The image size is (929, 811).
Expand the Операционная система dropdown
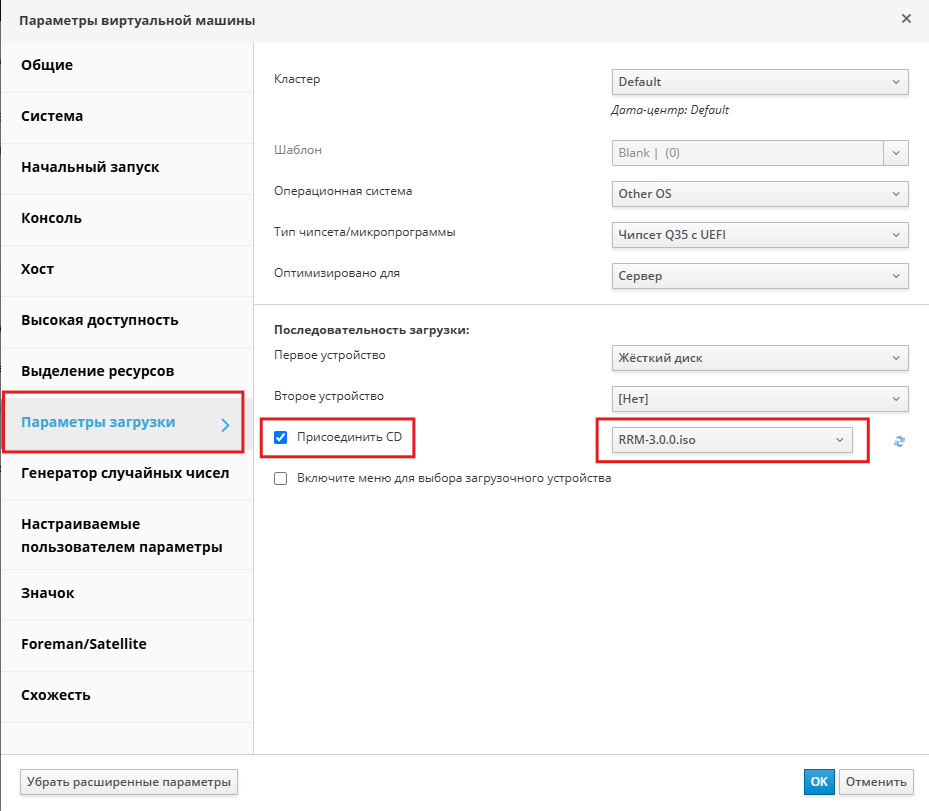tap(759, 194)
